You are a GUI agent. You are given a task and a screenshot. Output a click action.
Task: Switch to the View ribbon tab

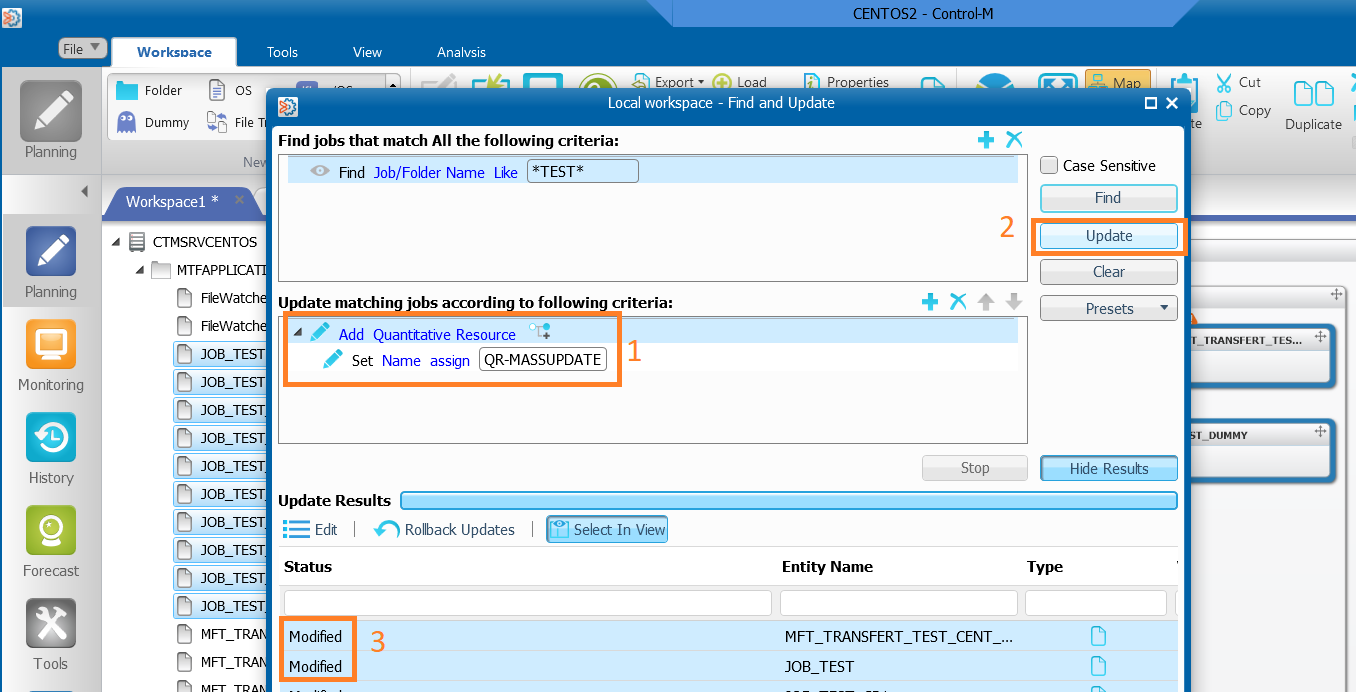[367, 52]
